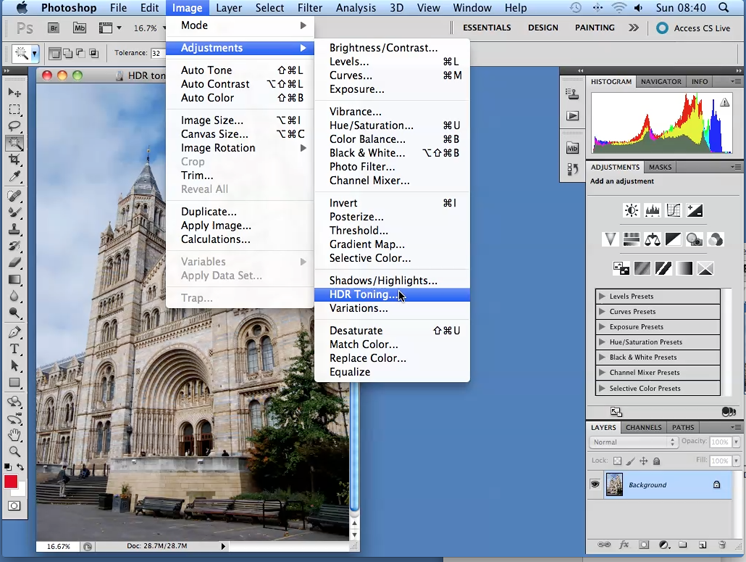Select the Eraser tool
The height and width of the screenshot is (562, 746).
point(14,262)
